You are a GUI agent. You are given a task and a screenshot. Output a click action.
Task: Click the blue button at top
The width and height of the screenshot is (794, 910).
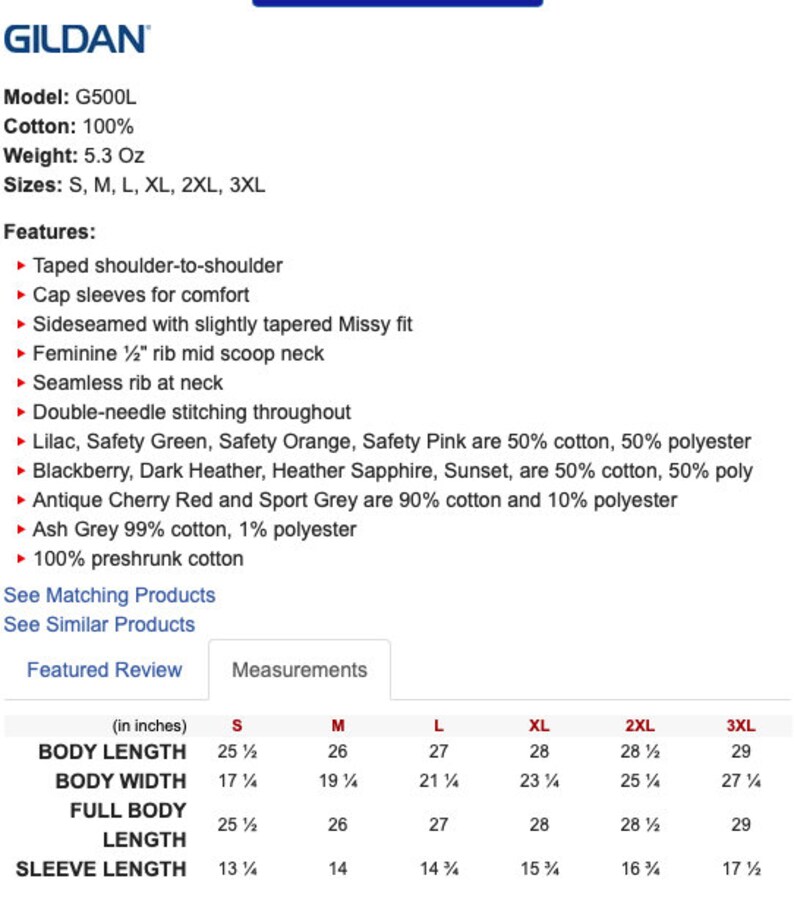398,3
